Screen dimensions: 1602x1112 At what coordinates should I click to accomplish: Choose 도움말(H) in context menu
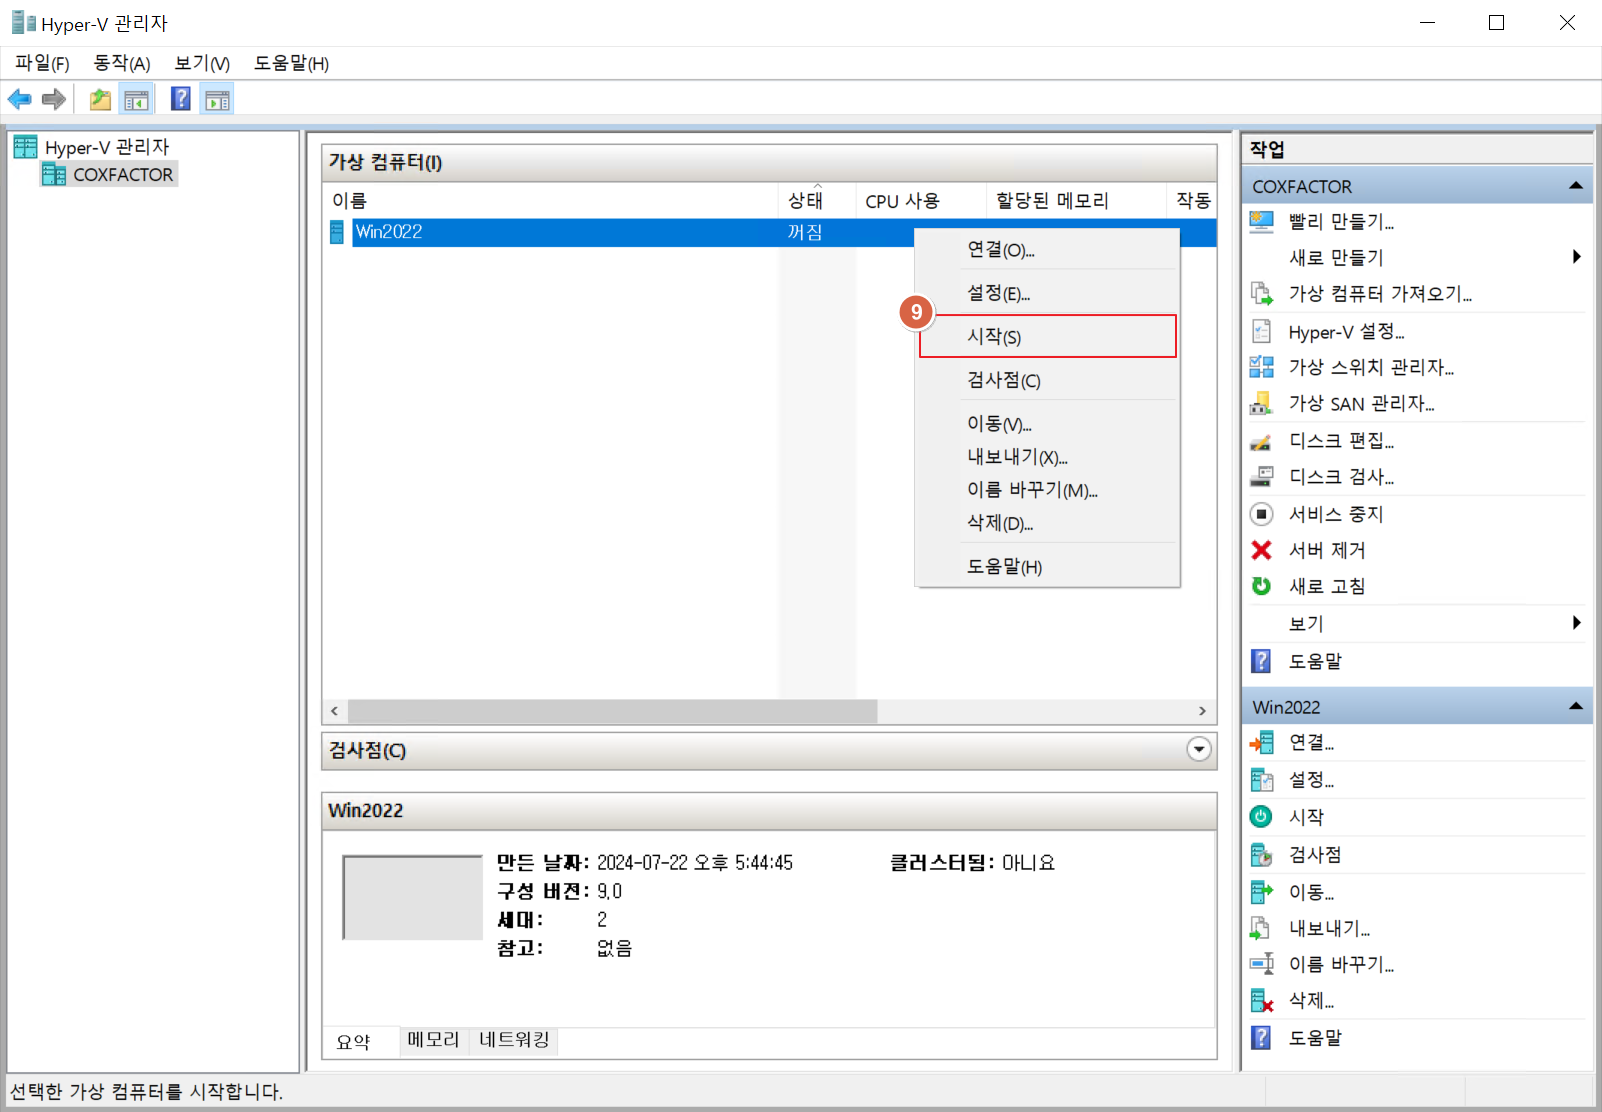point(1047,567)
